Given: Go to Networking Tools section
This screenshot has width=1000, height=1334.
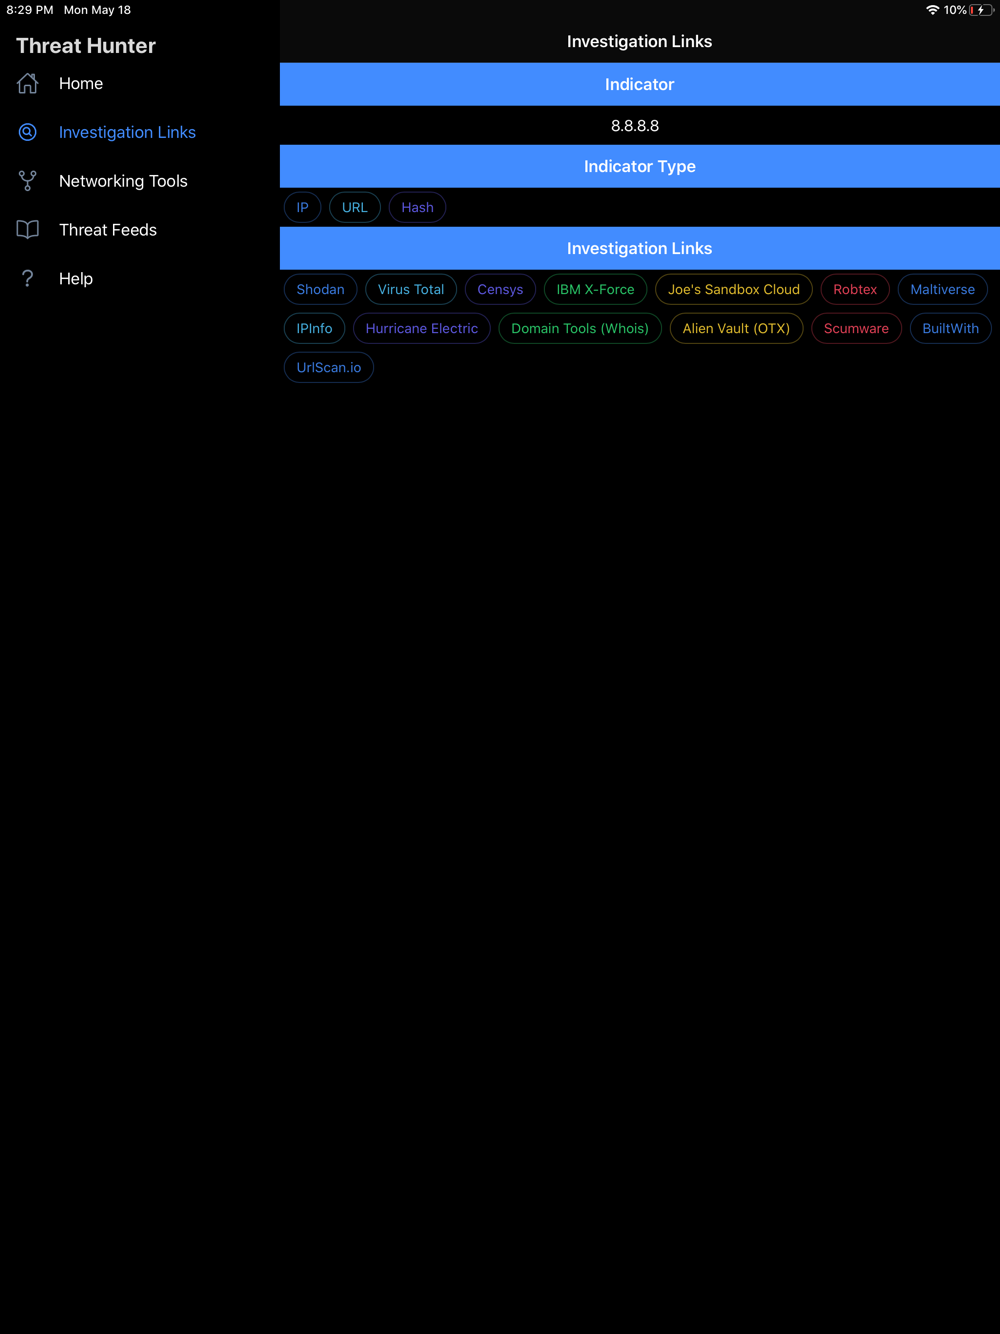Looking at the screenshot, I should pos(123,181).
